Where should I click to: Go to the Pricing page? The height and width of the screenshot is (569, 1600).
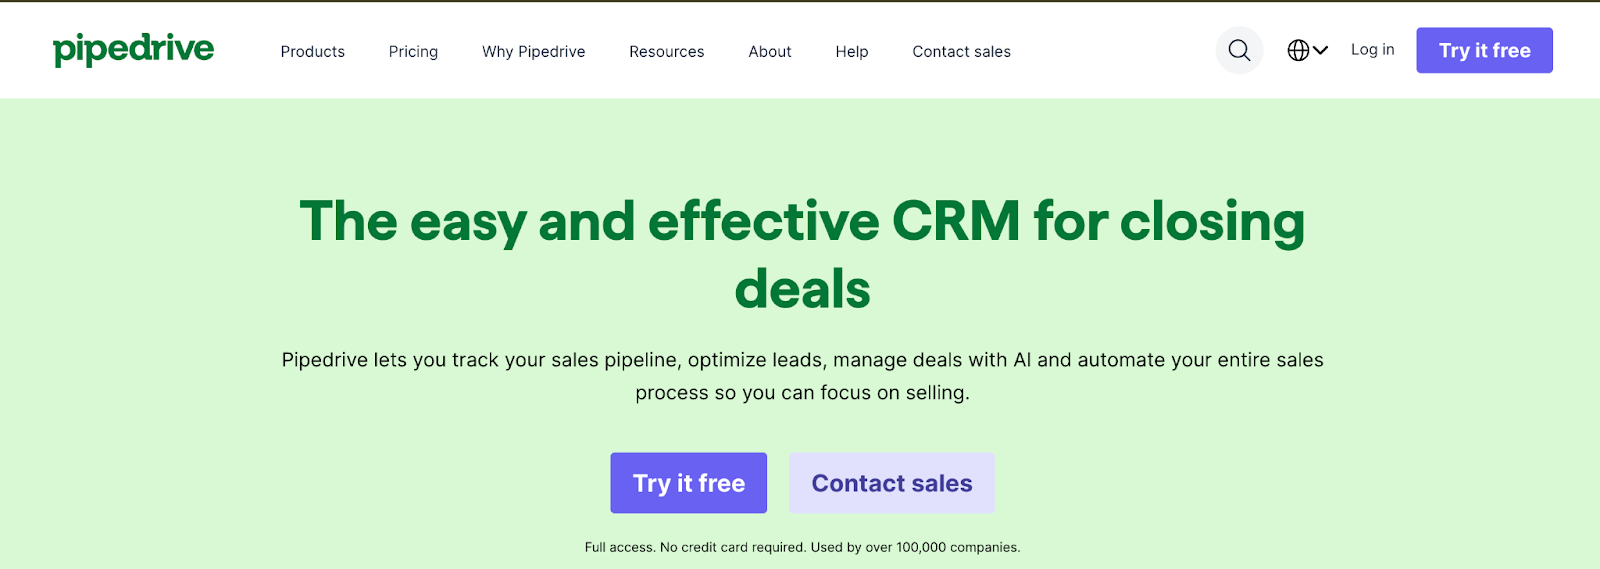pyautogui.click(x=413, y=52)
